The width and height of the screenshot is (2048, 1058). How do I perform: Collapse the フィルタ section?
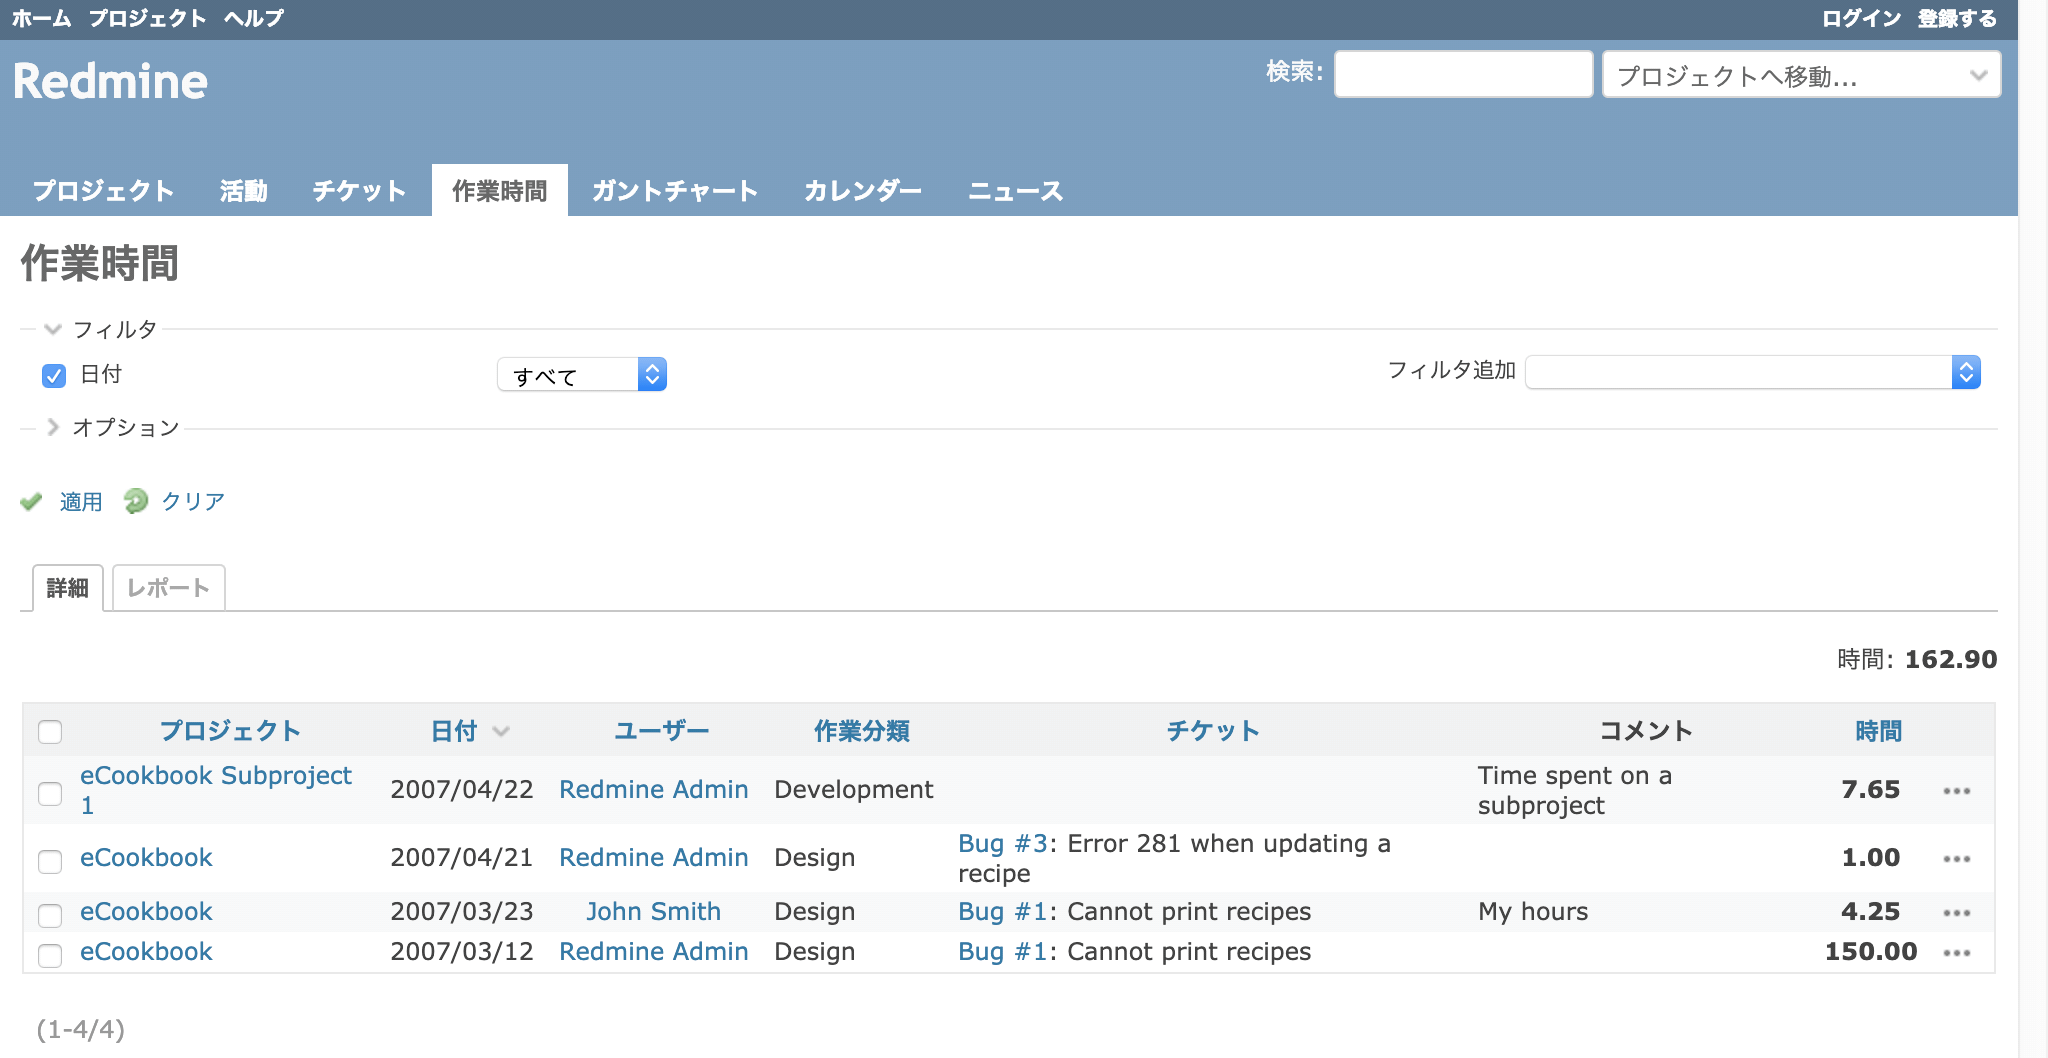pos(101,329)
